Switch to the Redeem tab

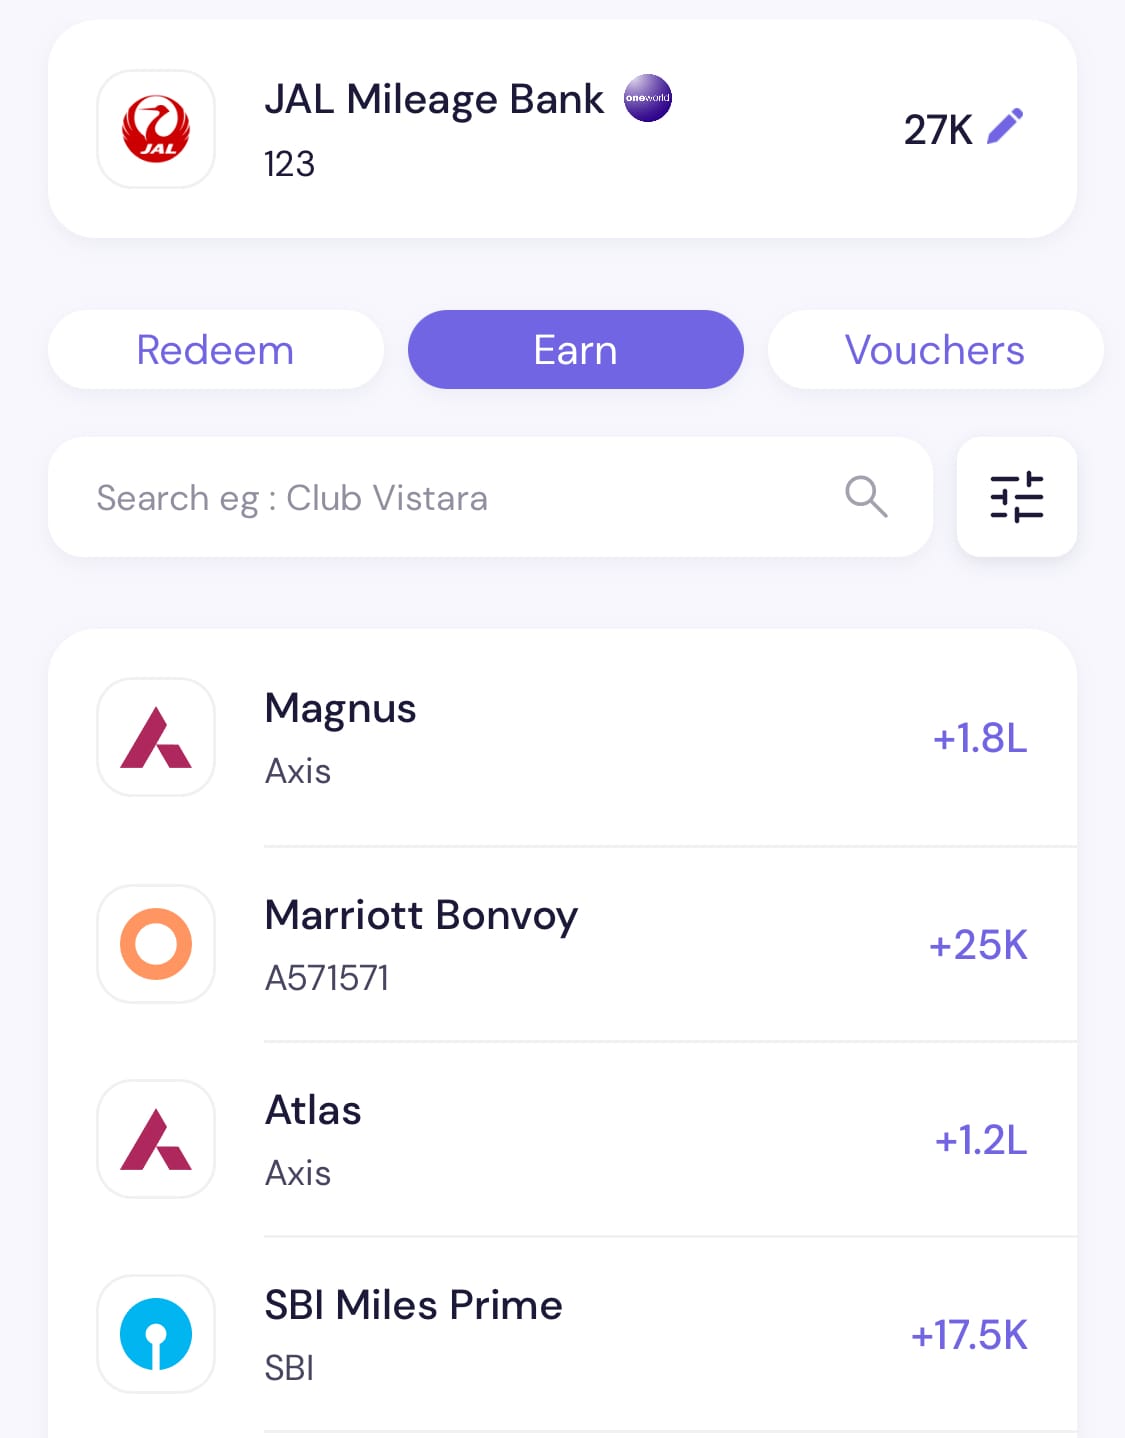(215, 350)
